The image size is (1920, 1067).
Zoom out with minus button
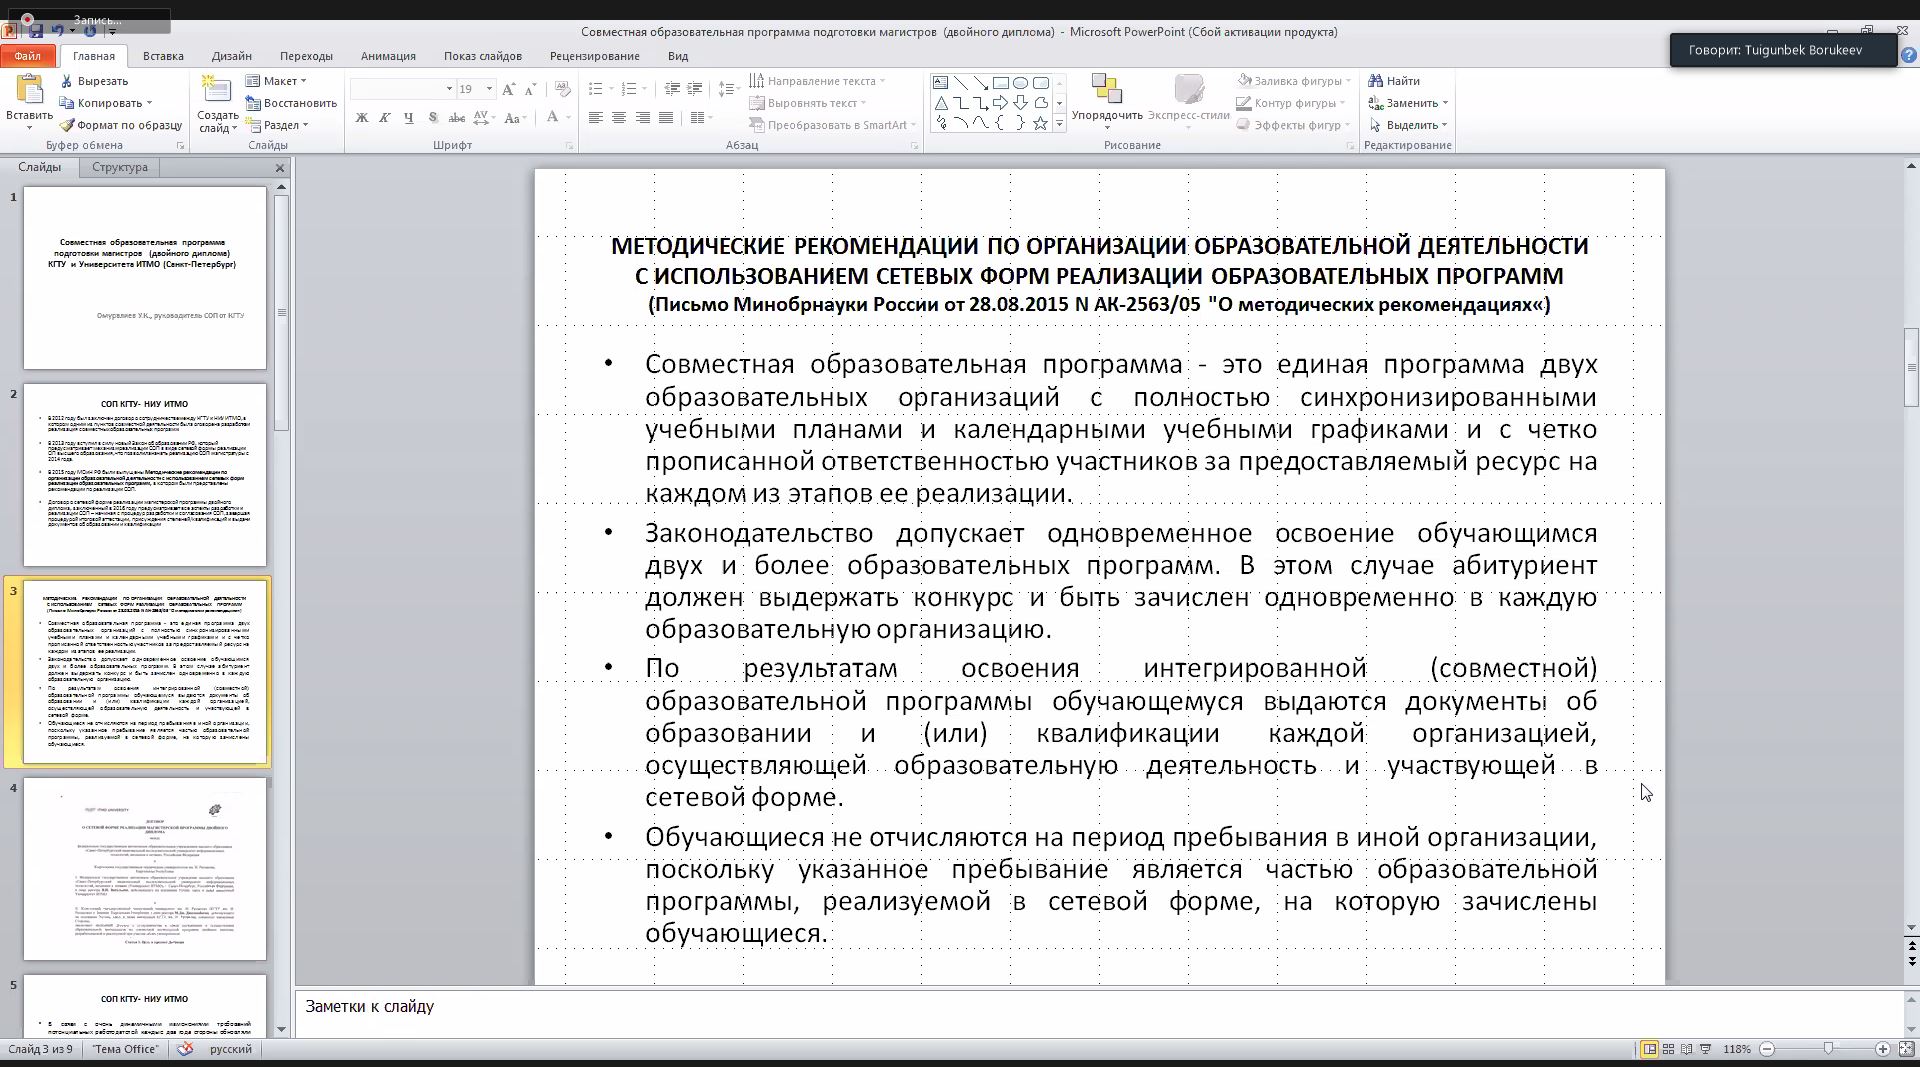[1767, 1049]
